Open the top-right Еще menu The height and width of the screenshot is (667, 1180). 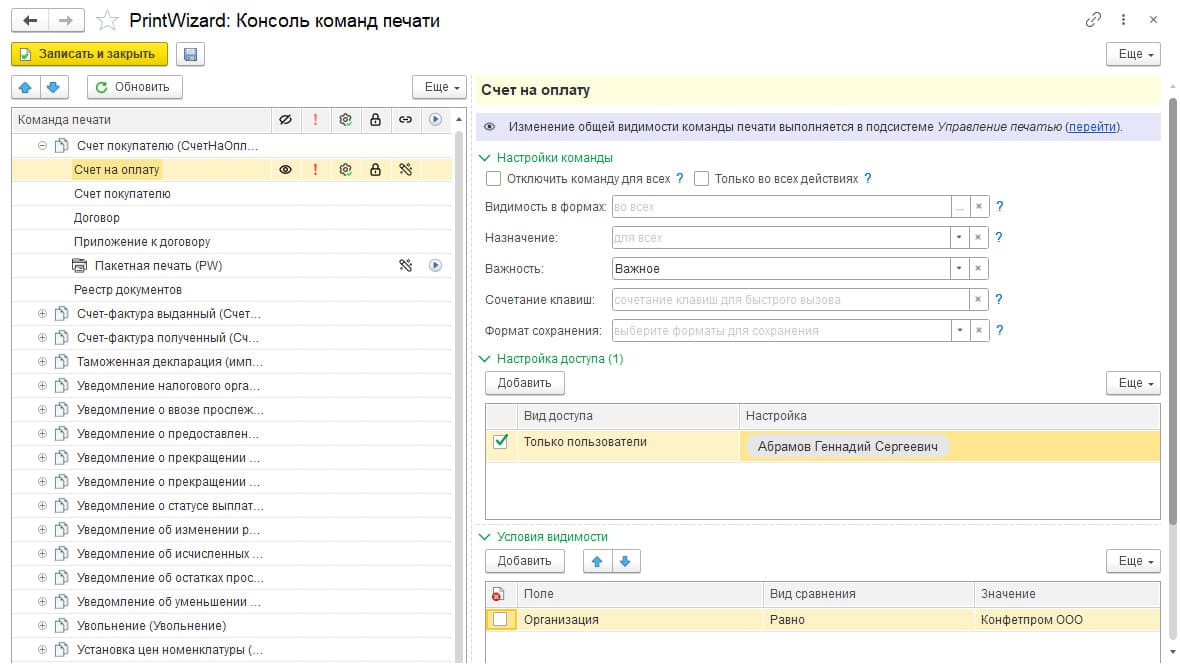1133,54
